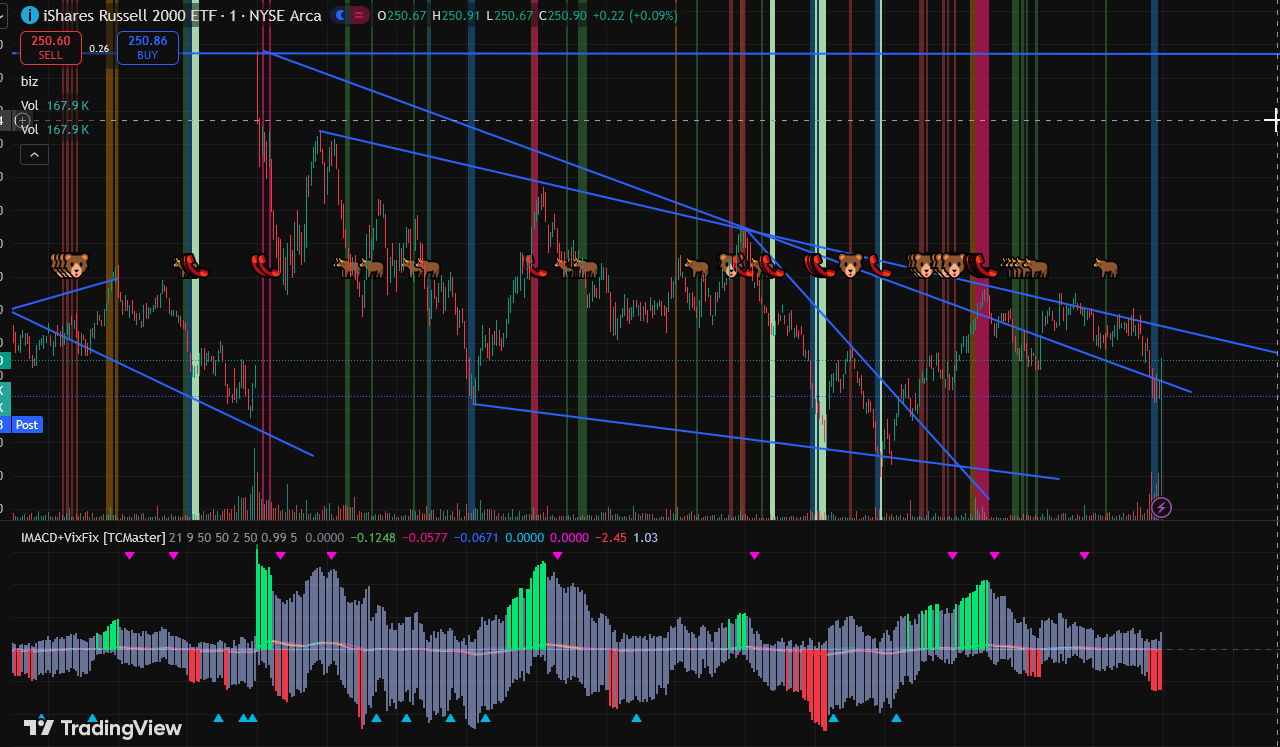Select the IMACD+VixFix [TCMaster] indicator title
Image resolution: width=1280 pixels, height=747 pixels.
tap(93, 537)
